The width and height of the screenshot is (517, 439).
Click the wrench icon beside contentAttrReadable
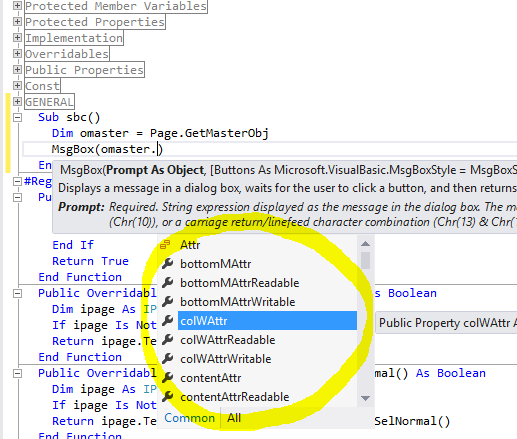(x=167, y=397)
